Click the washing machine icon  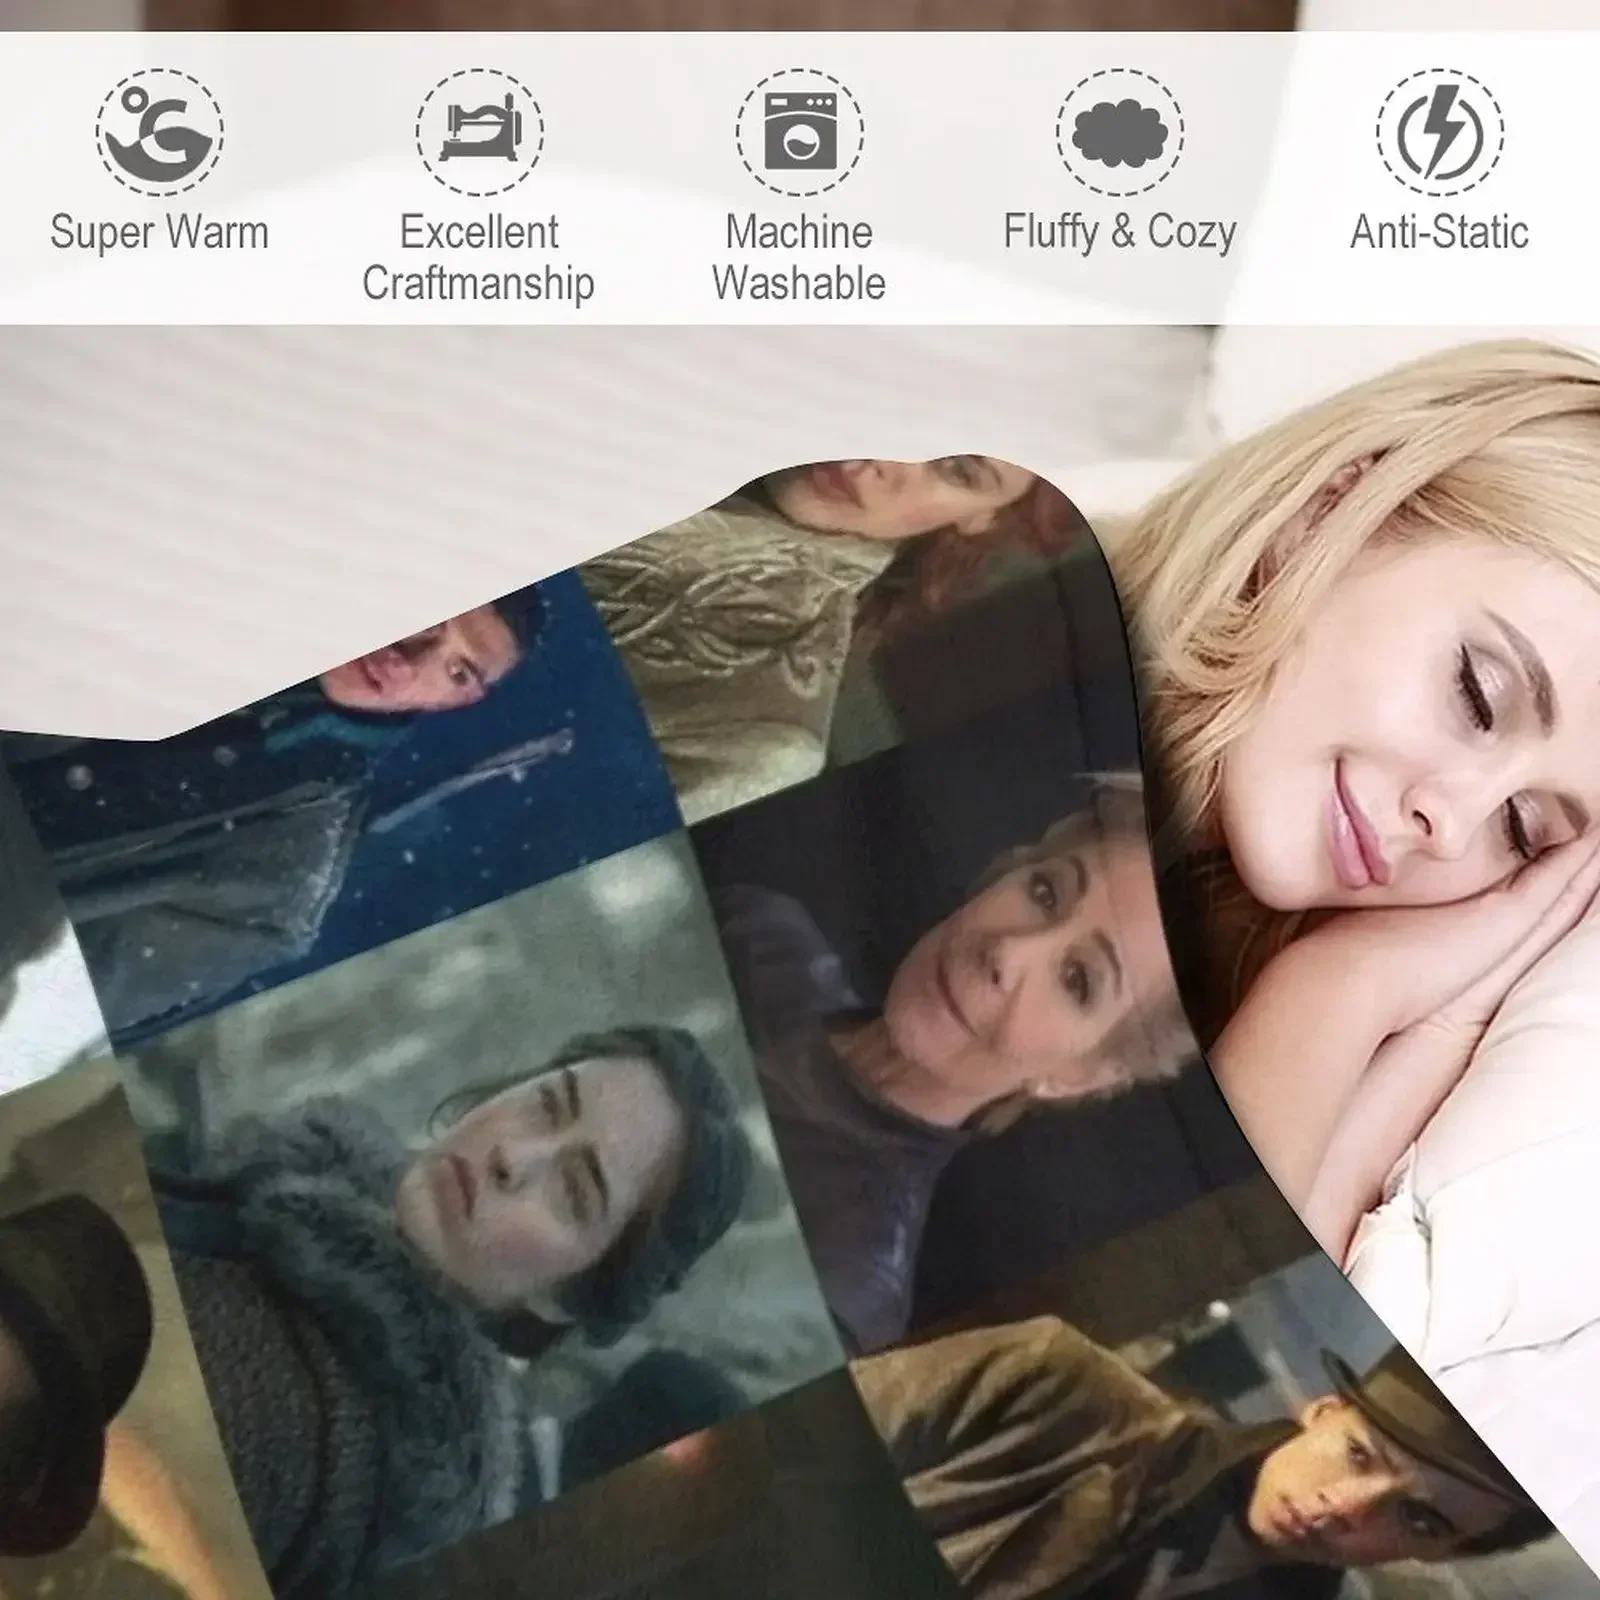point(800,132)
